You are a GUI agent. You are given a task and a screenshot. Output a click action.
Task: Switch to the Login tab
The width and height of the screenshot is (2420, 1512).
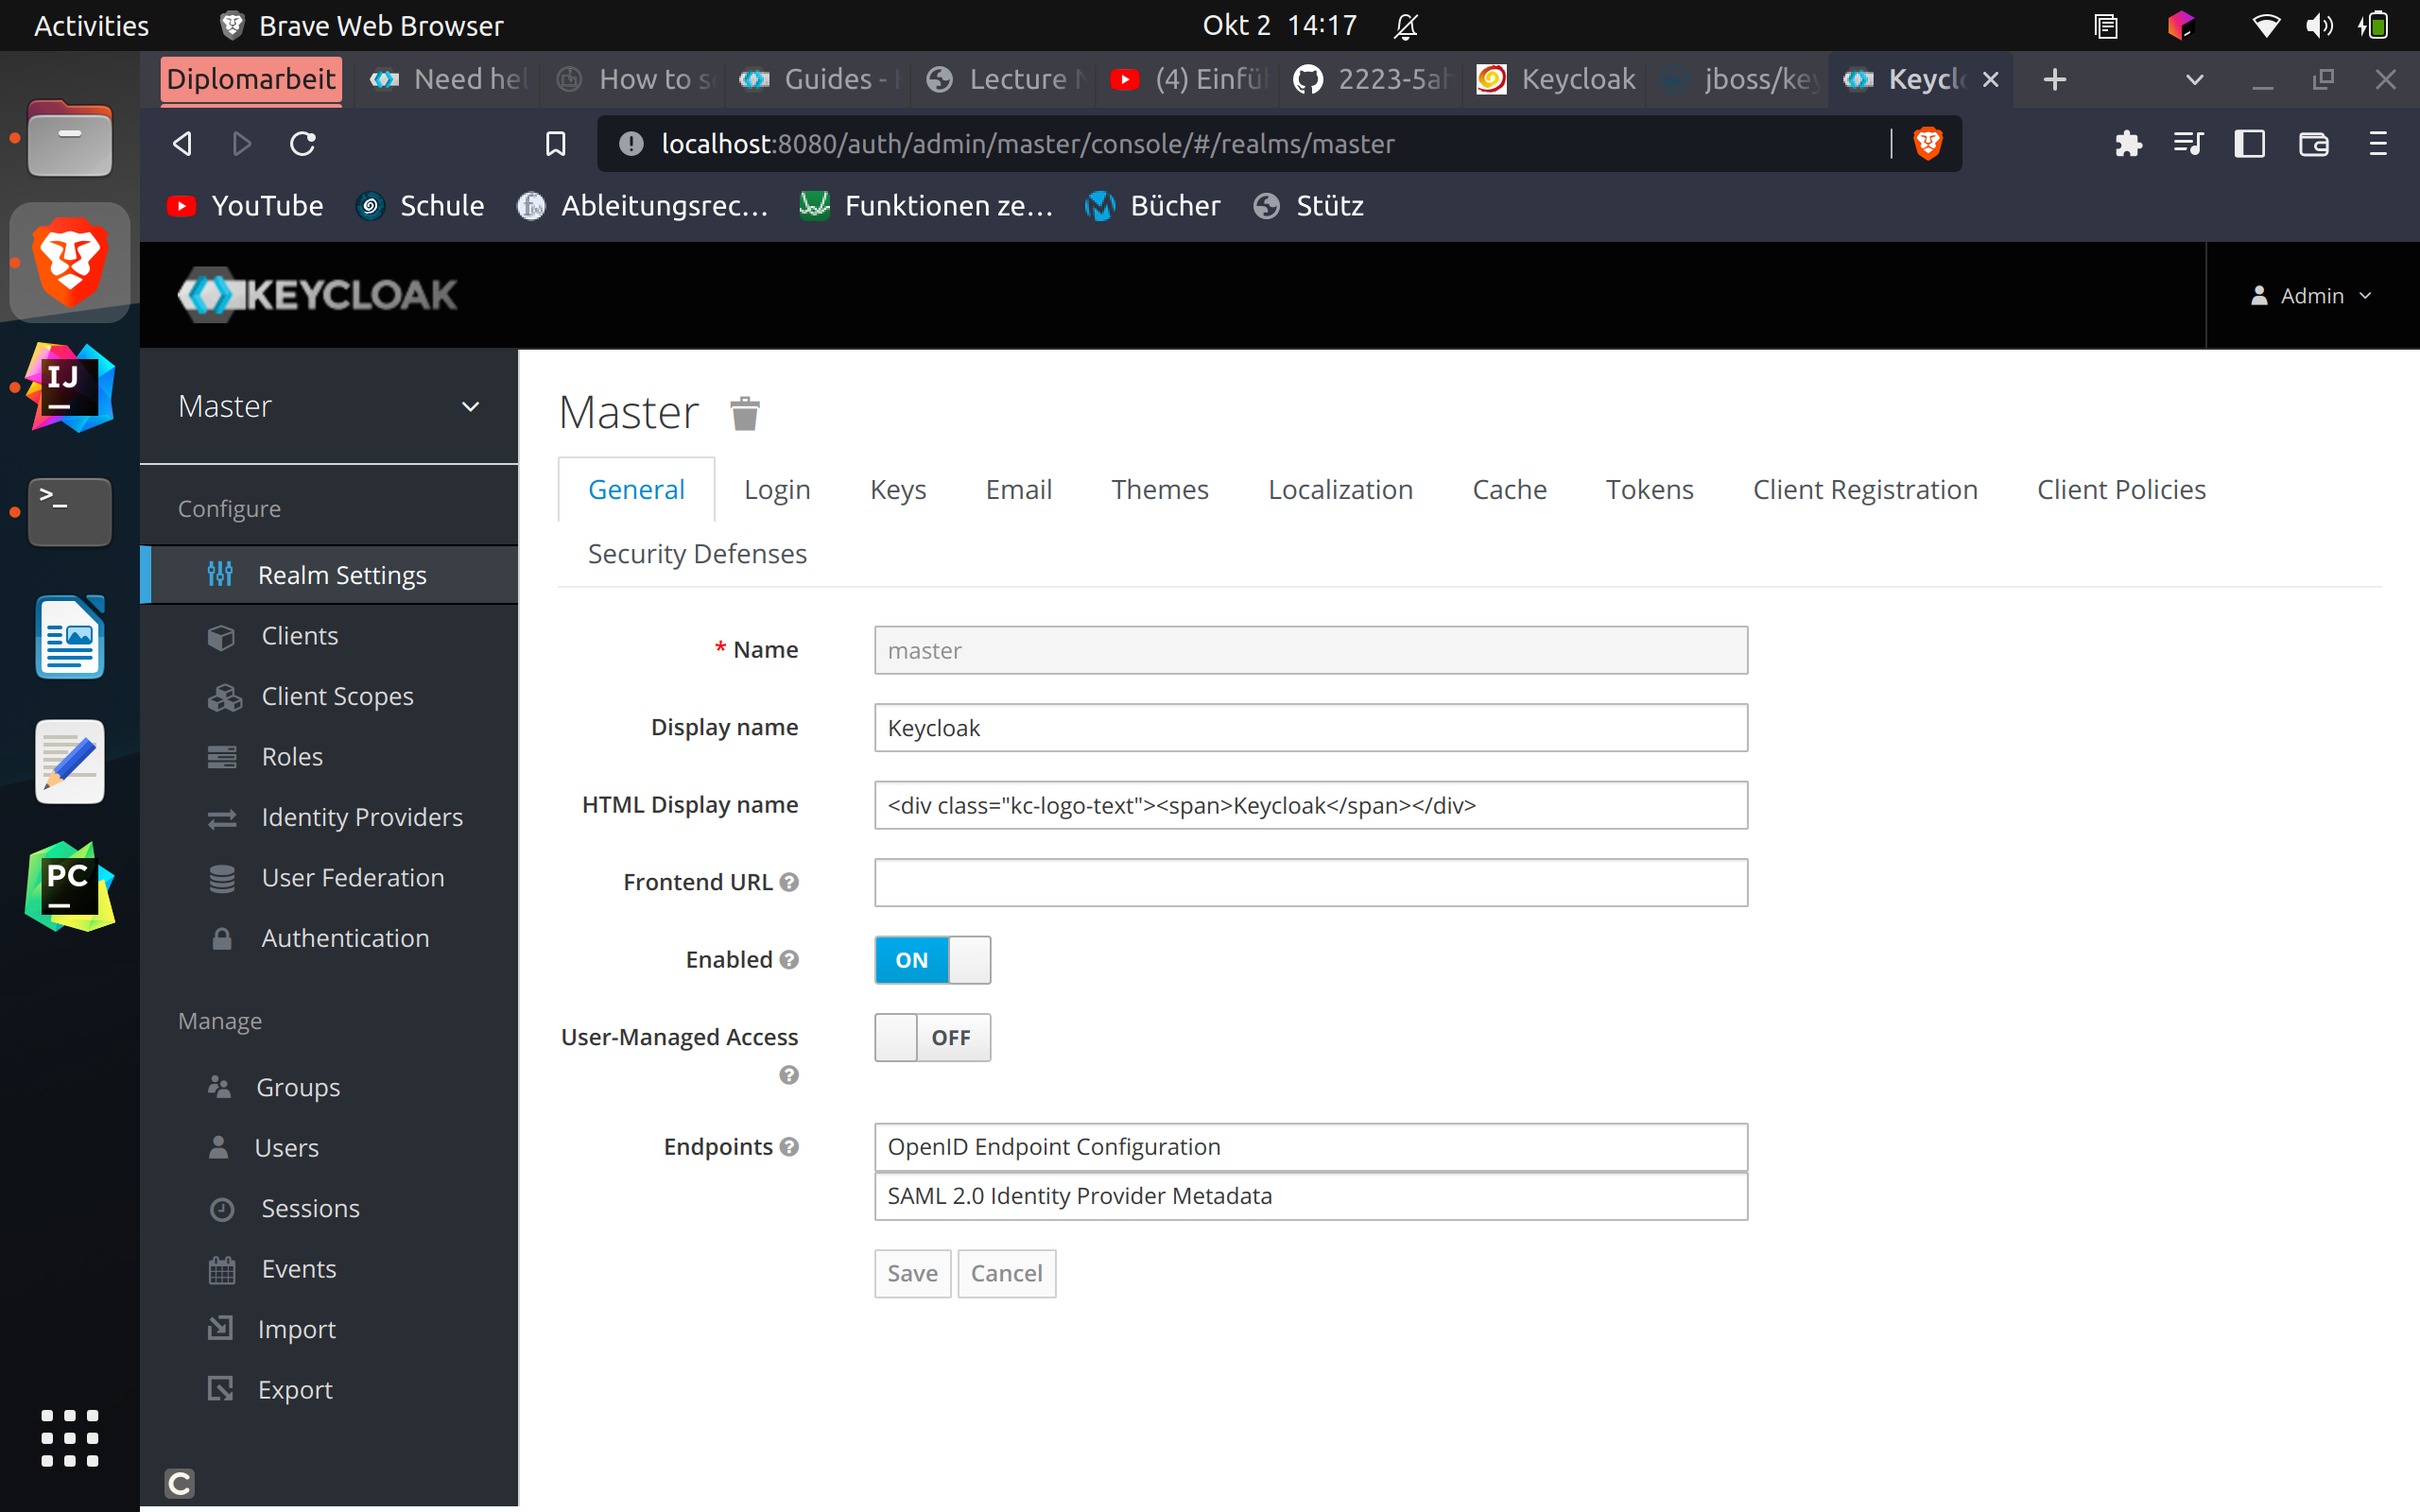coord(777,490)
